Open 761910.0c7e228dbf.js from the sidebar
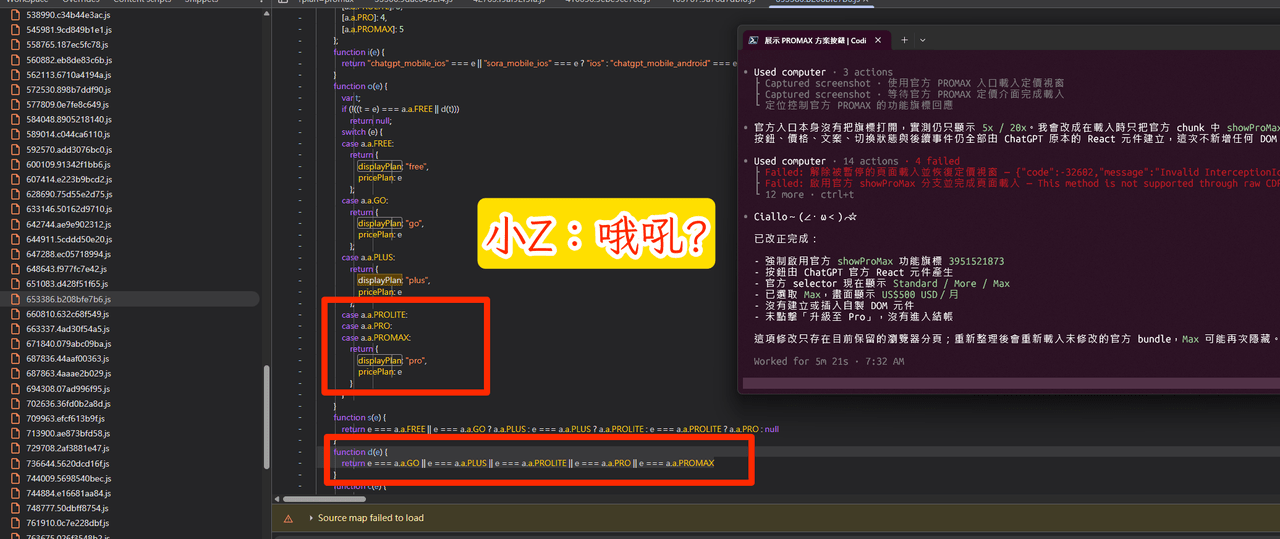 coord(69,523)
